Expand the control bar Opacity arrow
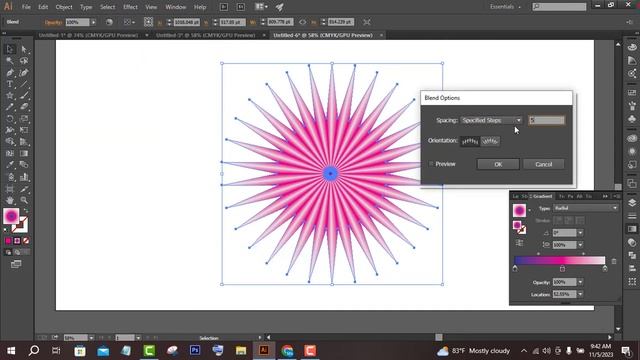Screen dimensions: 640x360 93,22
